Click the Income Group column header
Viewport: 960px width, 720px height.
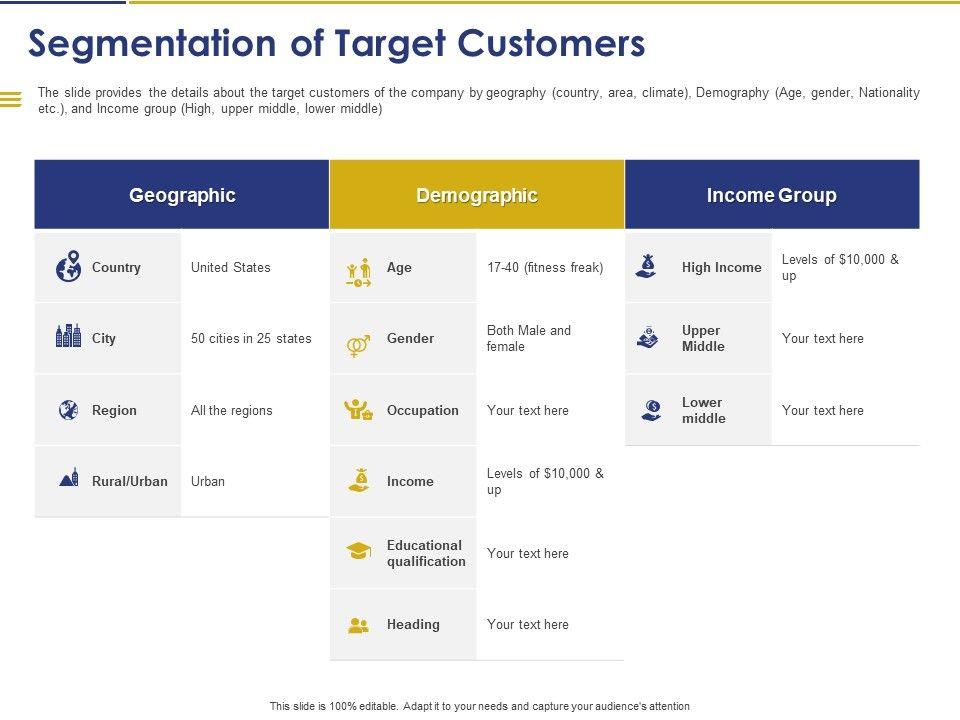(771, 195)
